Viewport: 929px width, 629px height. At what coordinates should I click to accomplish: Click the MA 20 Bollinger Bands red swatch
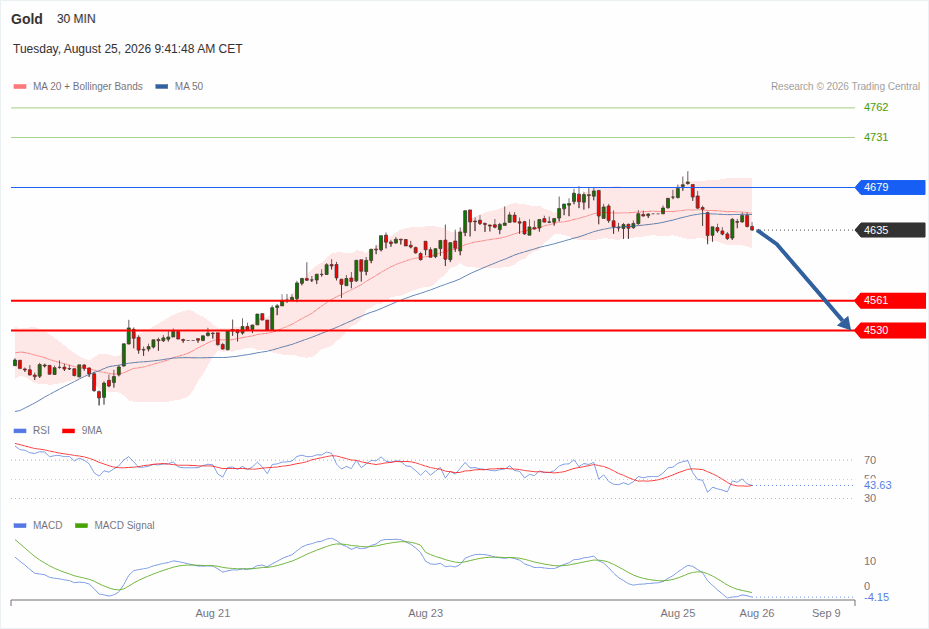coord(20,86)
